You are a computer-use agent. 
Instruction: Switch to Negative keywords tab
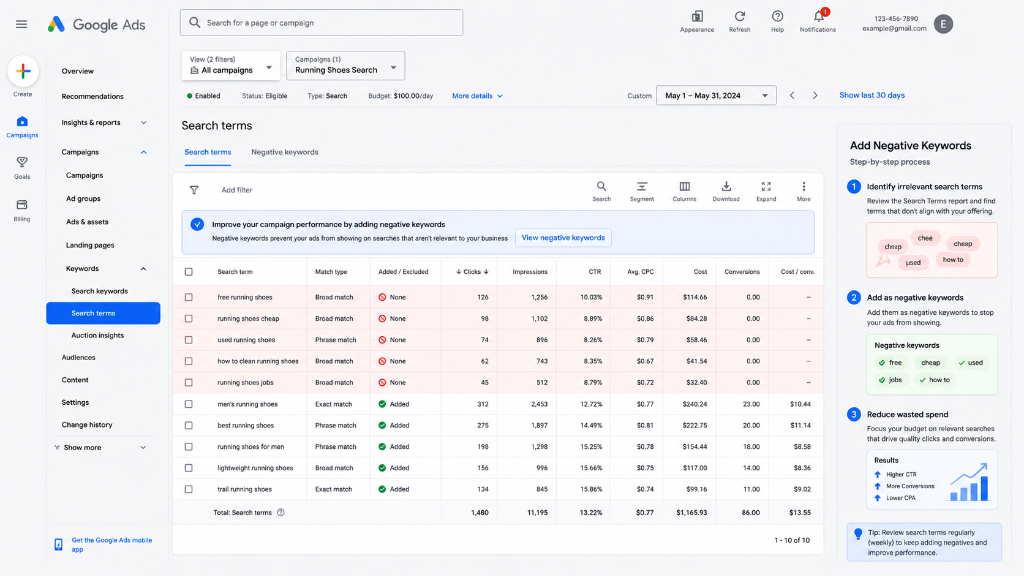click(285, 152)
